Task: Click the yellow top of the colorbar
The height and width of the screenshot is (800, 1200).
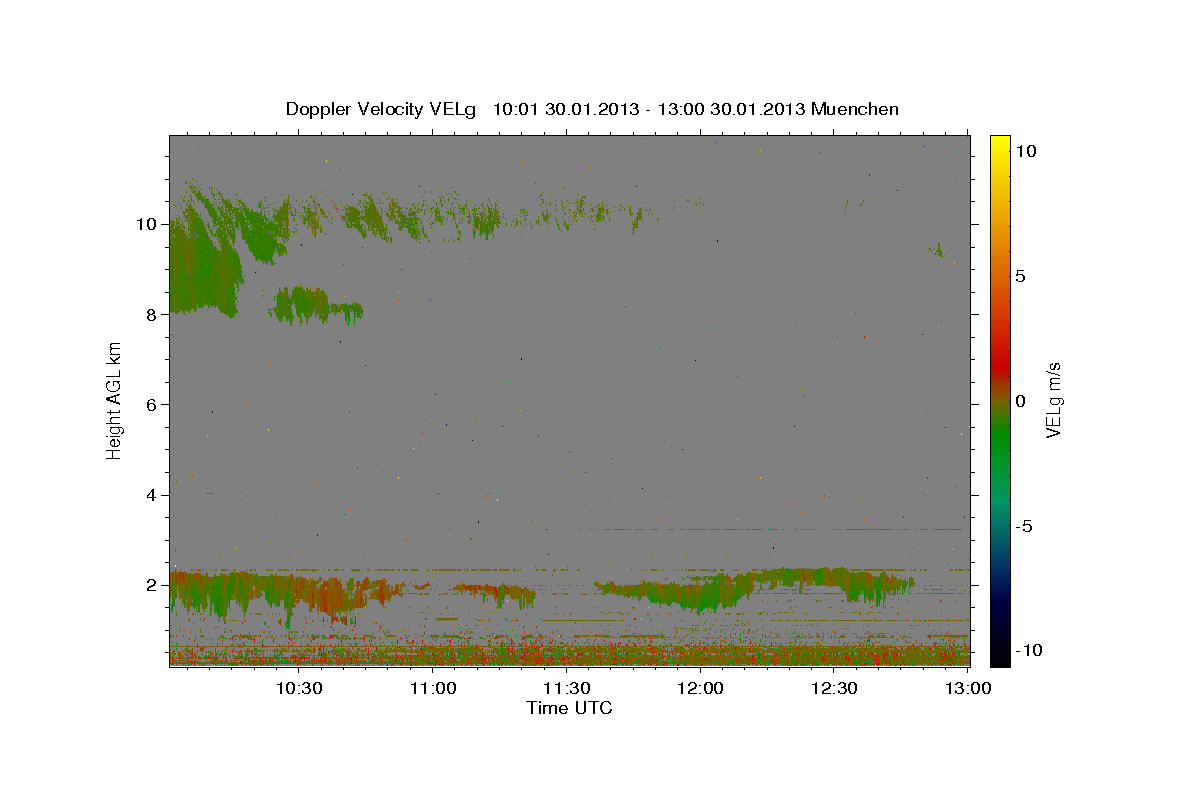Action: [999, 145]
